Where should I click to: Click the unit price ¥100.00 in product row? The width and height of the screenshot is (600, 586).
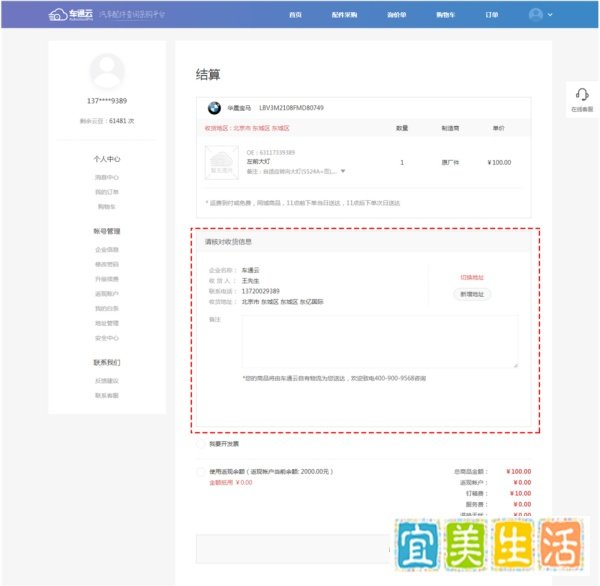click(x=499, y=162)
